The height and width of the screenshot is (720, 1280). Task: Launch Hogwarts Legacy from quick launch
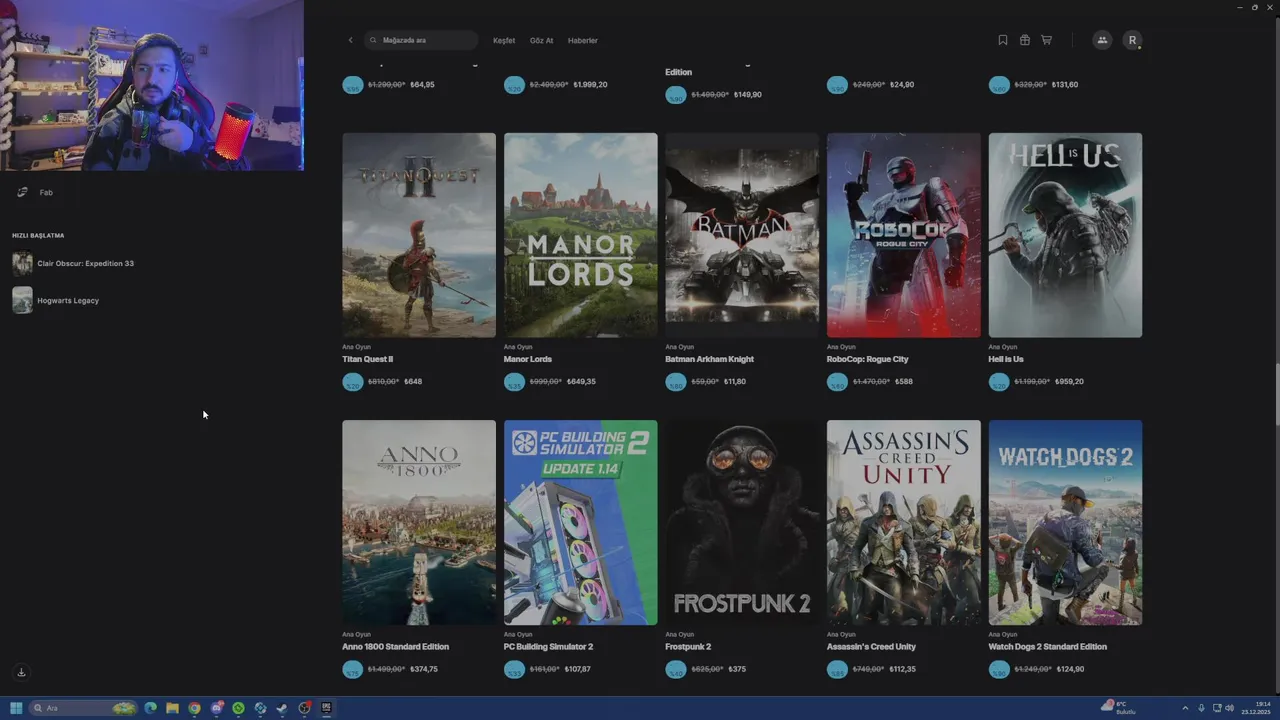coord(68,300)
